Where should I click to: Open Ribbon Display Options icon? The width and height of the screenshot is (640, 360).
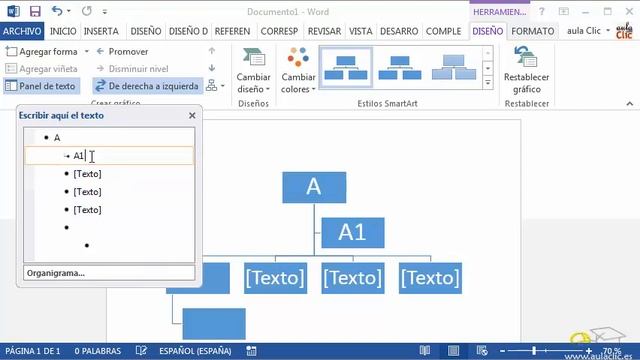coord(564,11)
